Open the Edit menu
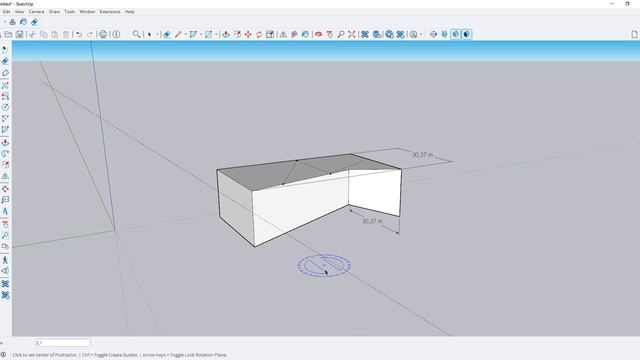The width and height of the screenshot is (640, 360). 6,12
